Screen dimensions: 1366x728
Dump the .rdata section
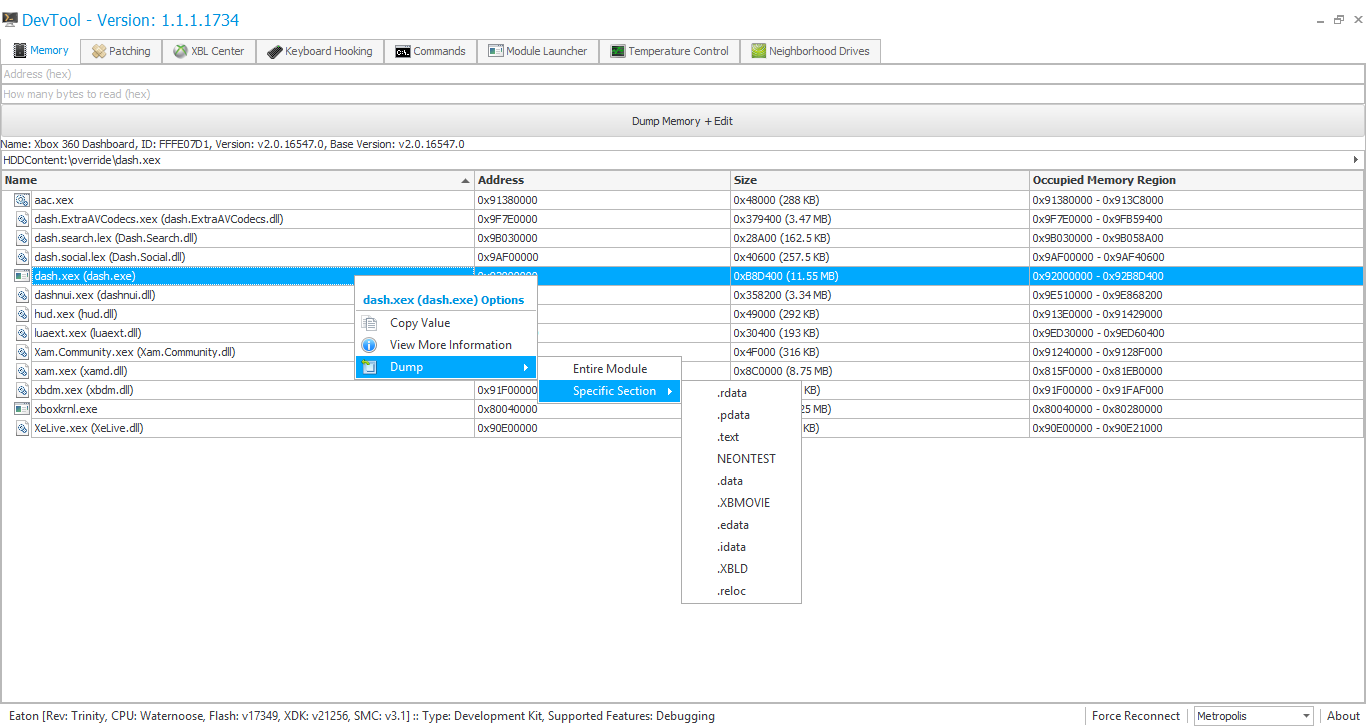(x=741, y=393)
